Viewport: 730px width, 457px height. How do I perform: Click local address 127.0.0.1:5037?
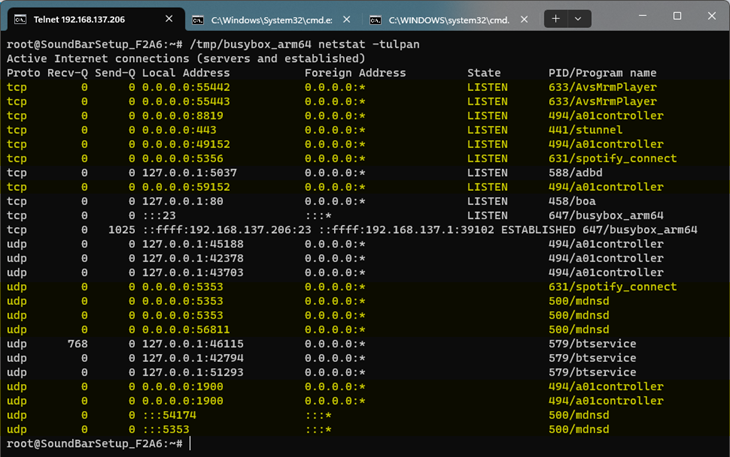tap(189, 173)
